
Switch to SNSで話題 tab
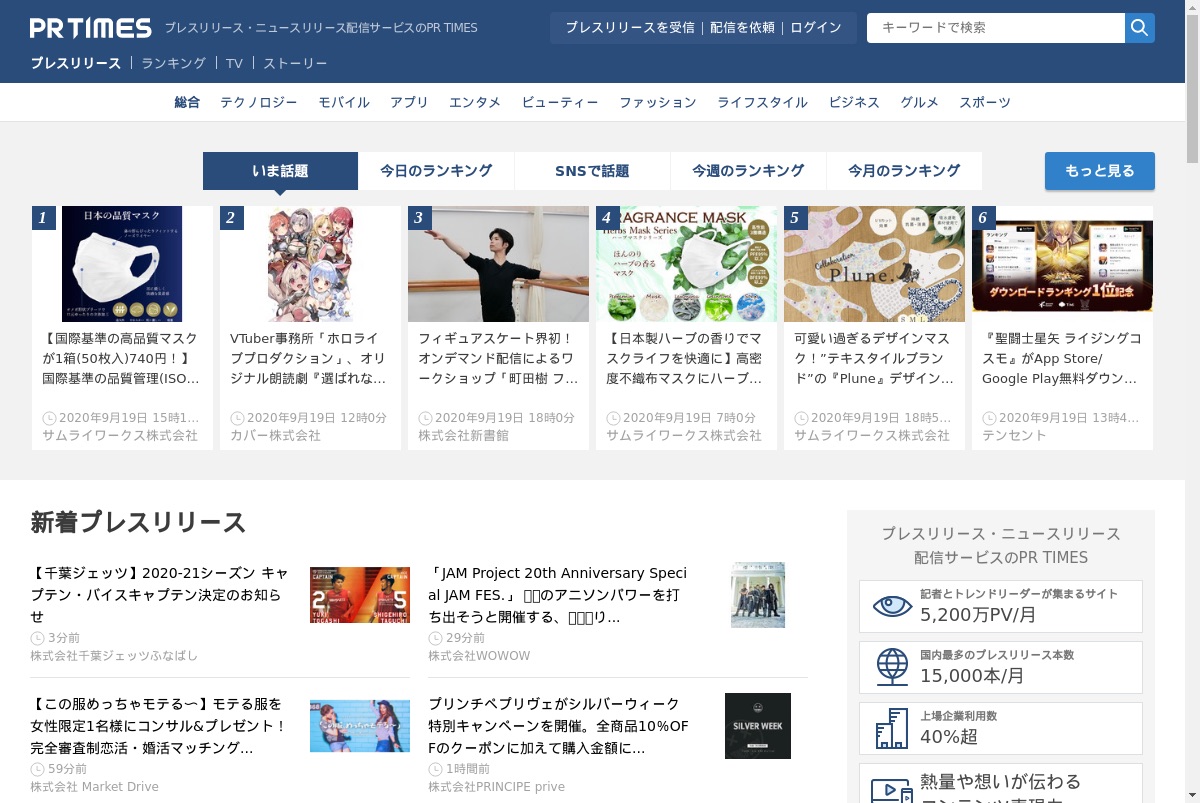[592, 171]
